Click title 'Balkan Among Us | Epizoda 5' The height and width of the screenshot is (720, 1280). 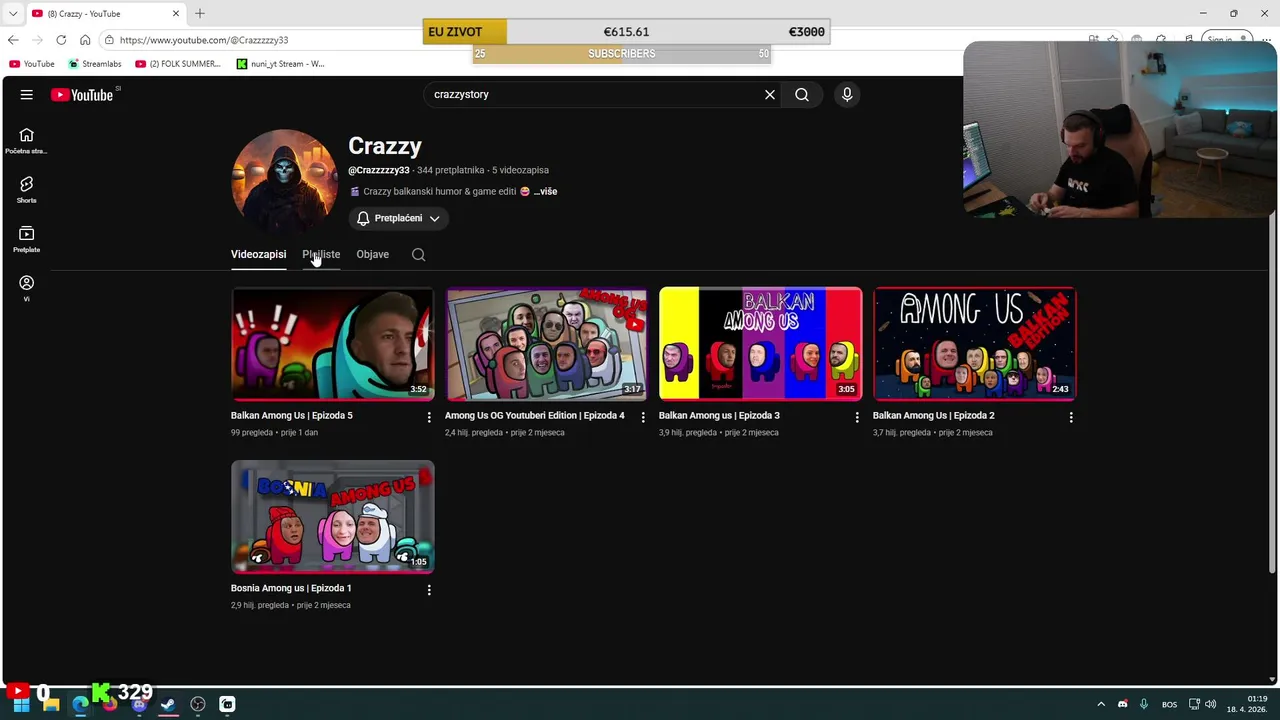tap(292, 415)
